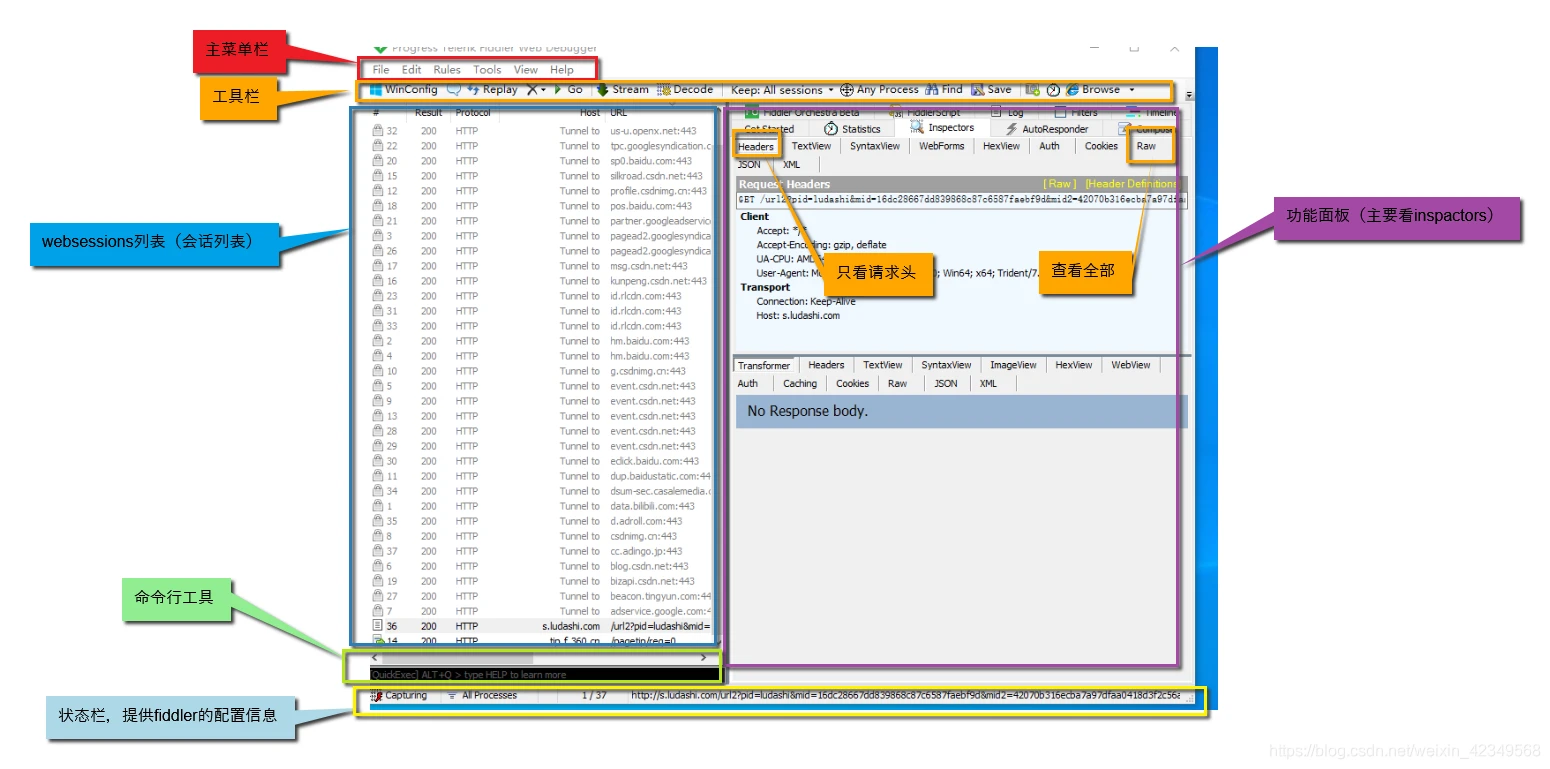Switch to the Statistics tab
1550x769 pixels.
(852, 129)
